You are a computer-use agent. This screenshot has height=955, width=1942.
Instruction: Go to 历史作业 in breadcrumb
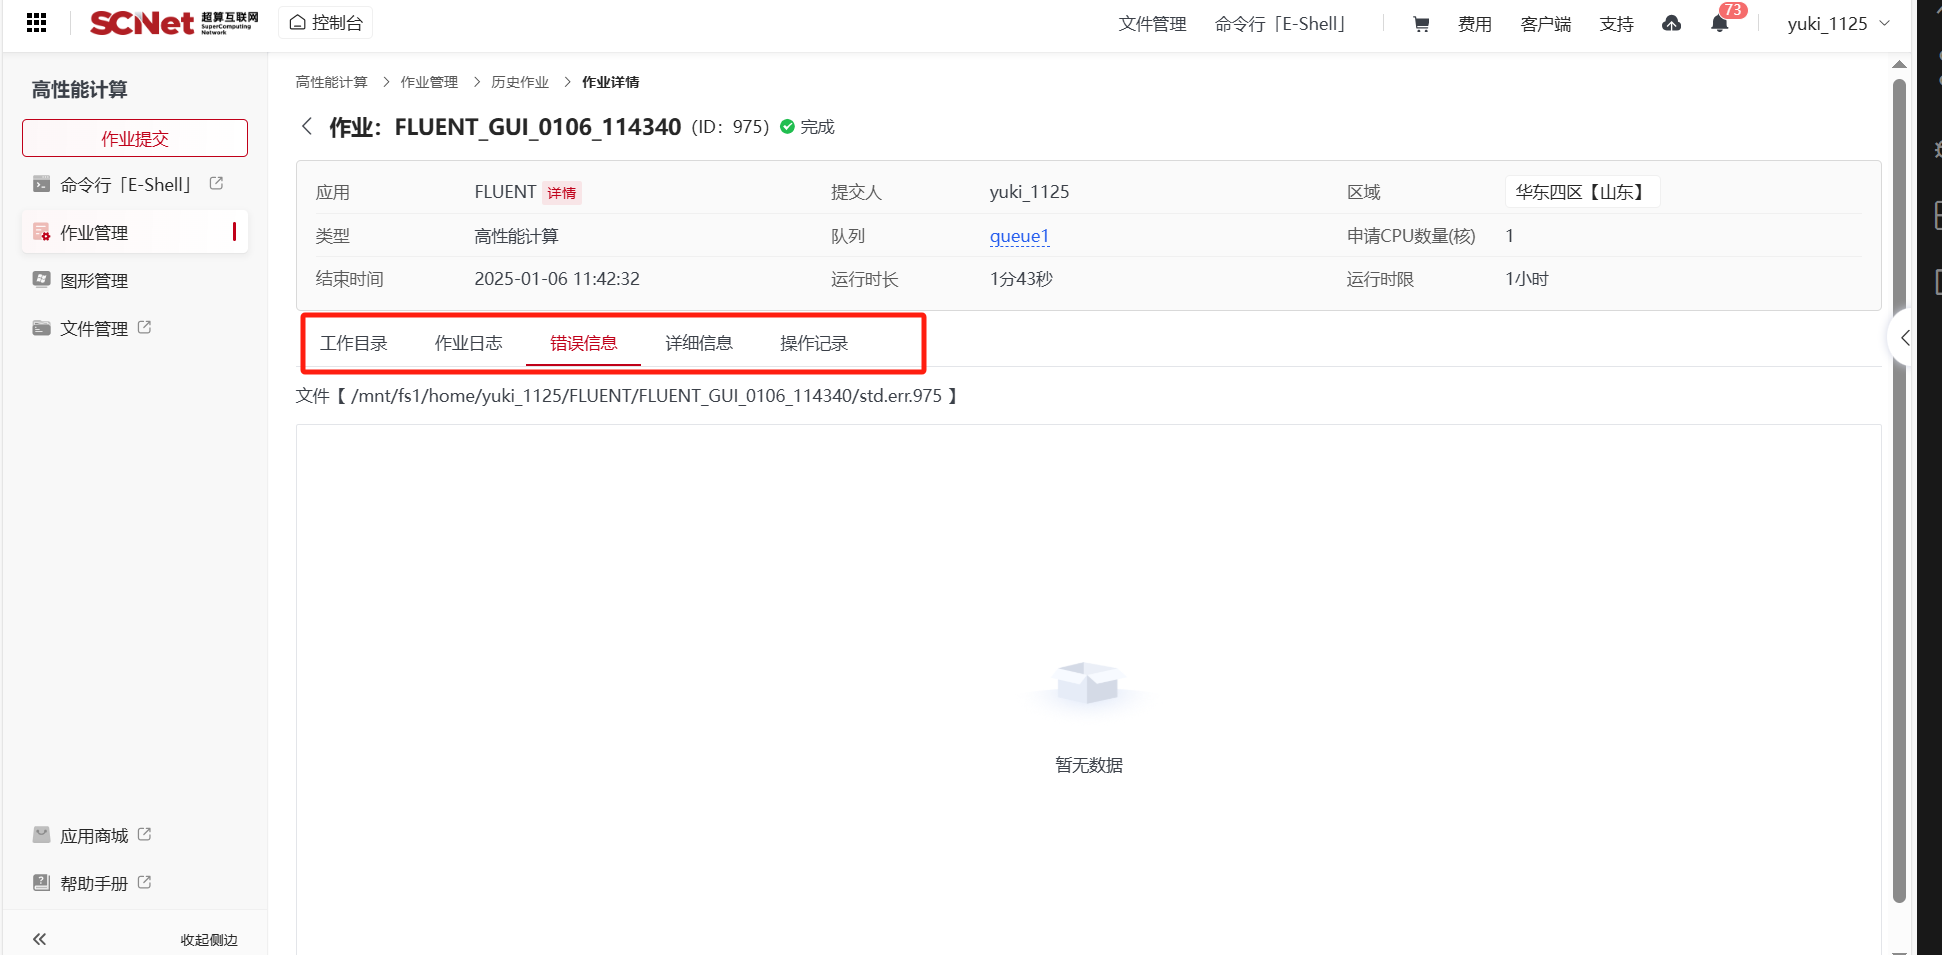519,82
